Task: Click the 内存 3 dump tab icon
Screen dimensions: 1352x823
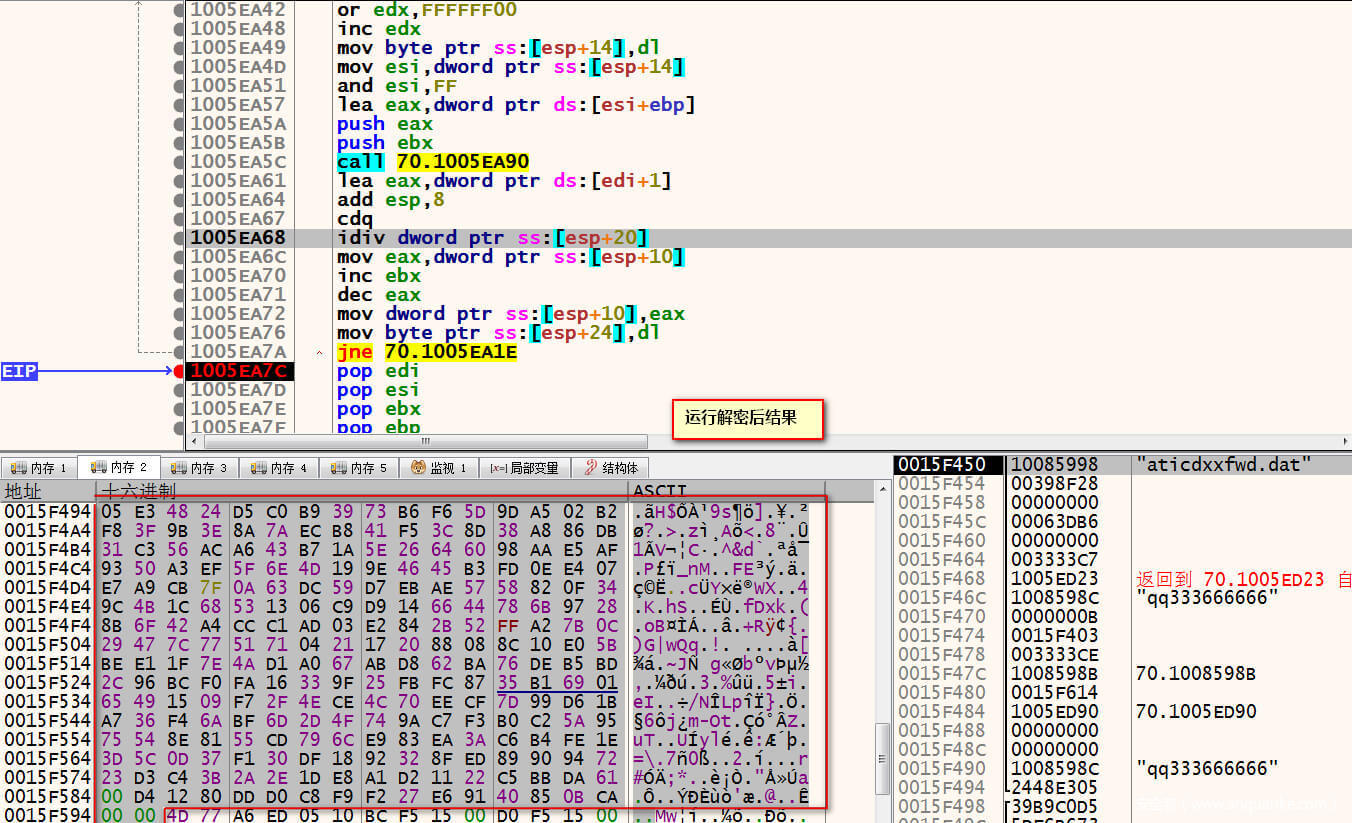Action: (178, 468)
